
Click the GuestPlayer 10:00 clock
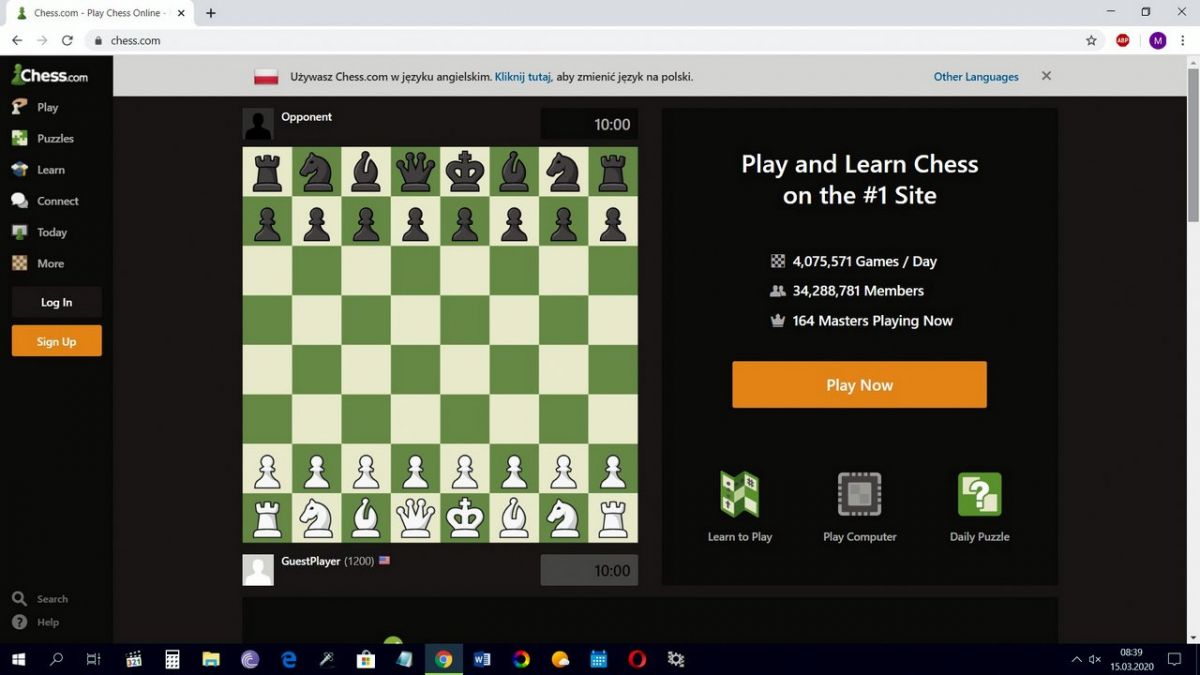(x=589, y=570)
